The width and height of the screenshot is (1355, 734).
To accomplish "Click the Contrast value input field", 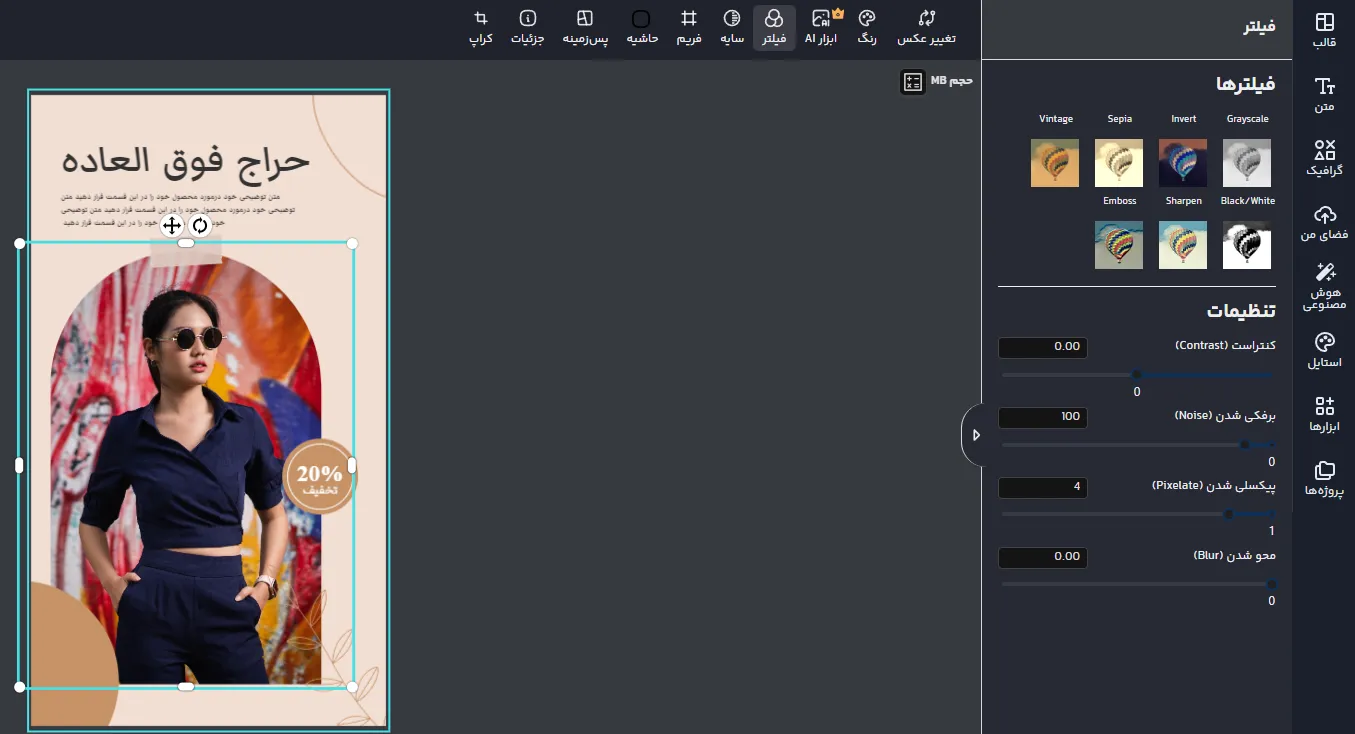I will point(1043,347).
